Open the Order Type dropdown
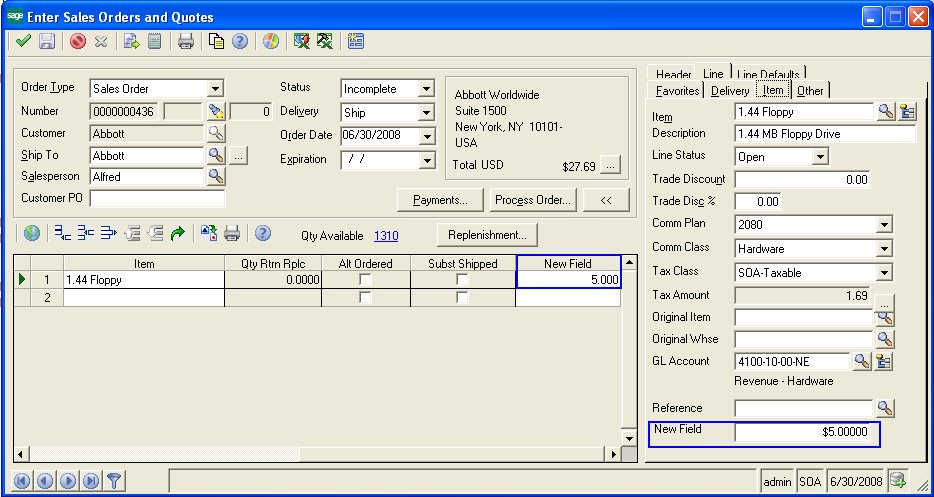This screenshot has height=497, width=934. 215,89
